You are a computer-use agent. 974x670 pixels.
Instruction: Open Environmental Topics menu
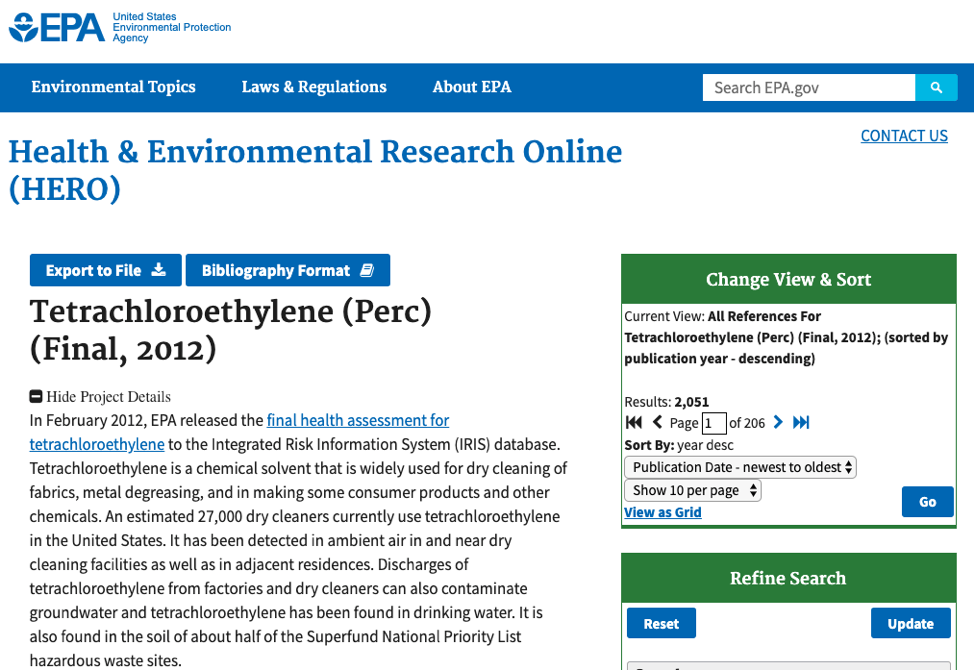coord(114,87)
